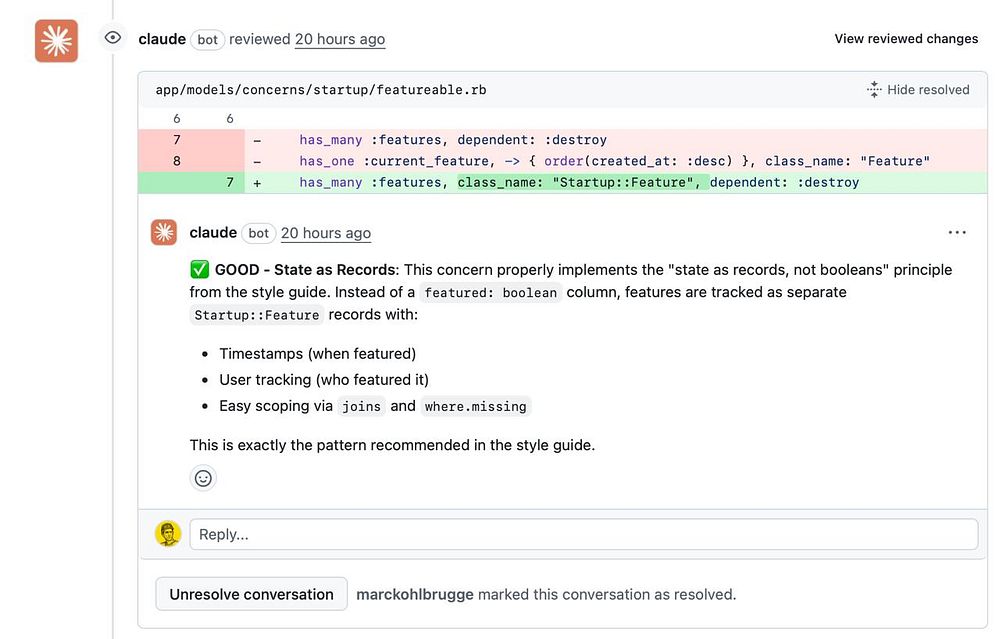Click the bot badge in the review header
The height and width of the screenshot is (639, 1000).
point(207,40)
